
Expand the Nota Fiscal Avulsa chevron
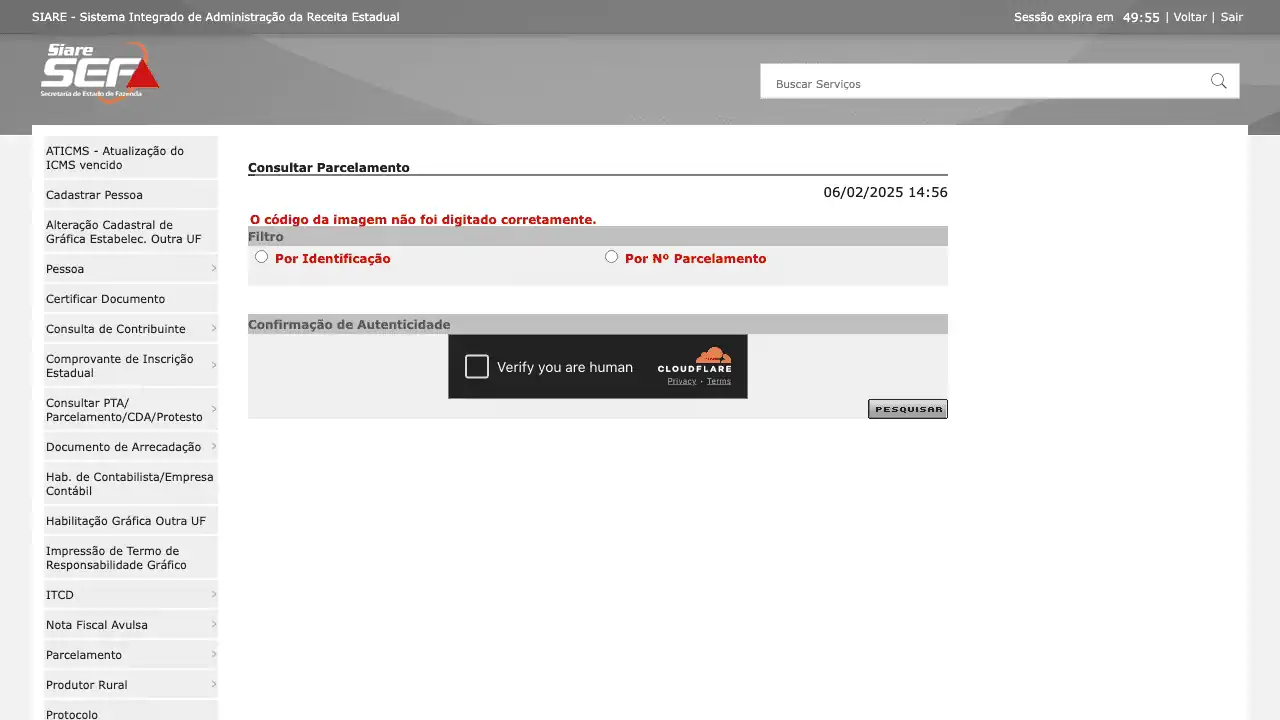pyautogui.click(x=213, y=625)
